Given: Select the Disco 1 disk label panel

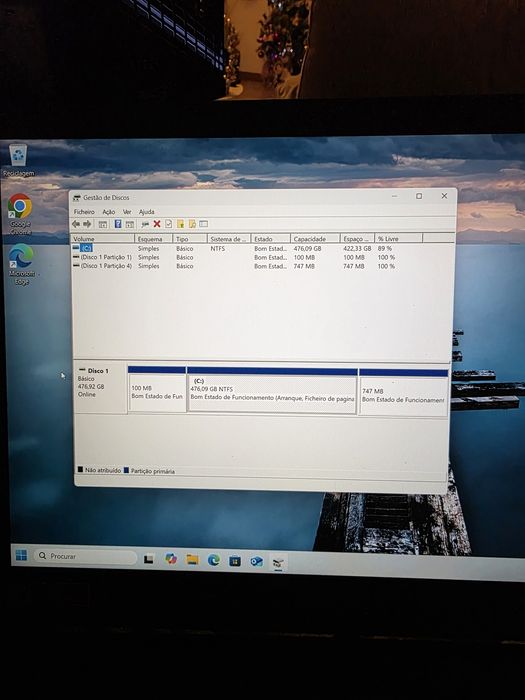Looking at the screenshot, I should click(100, 388).
